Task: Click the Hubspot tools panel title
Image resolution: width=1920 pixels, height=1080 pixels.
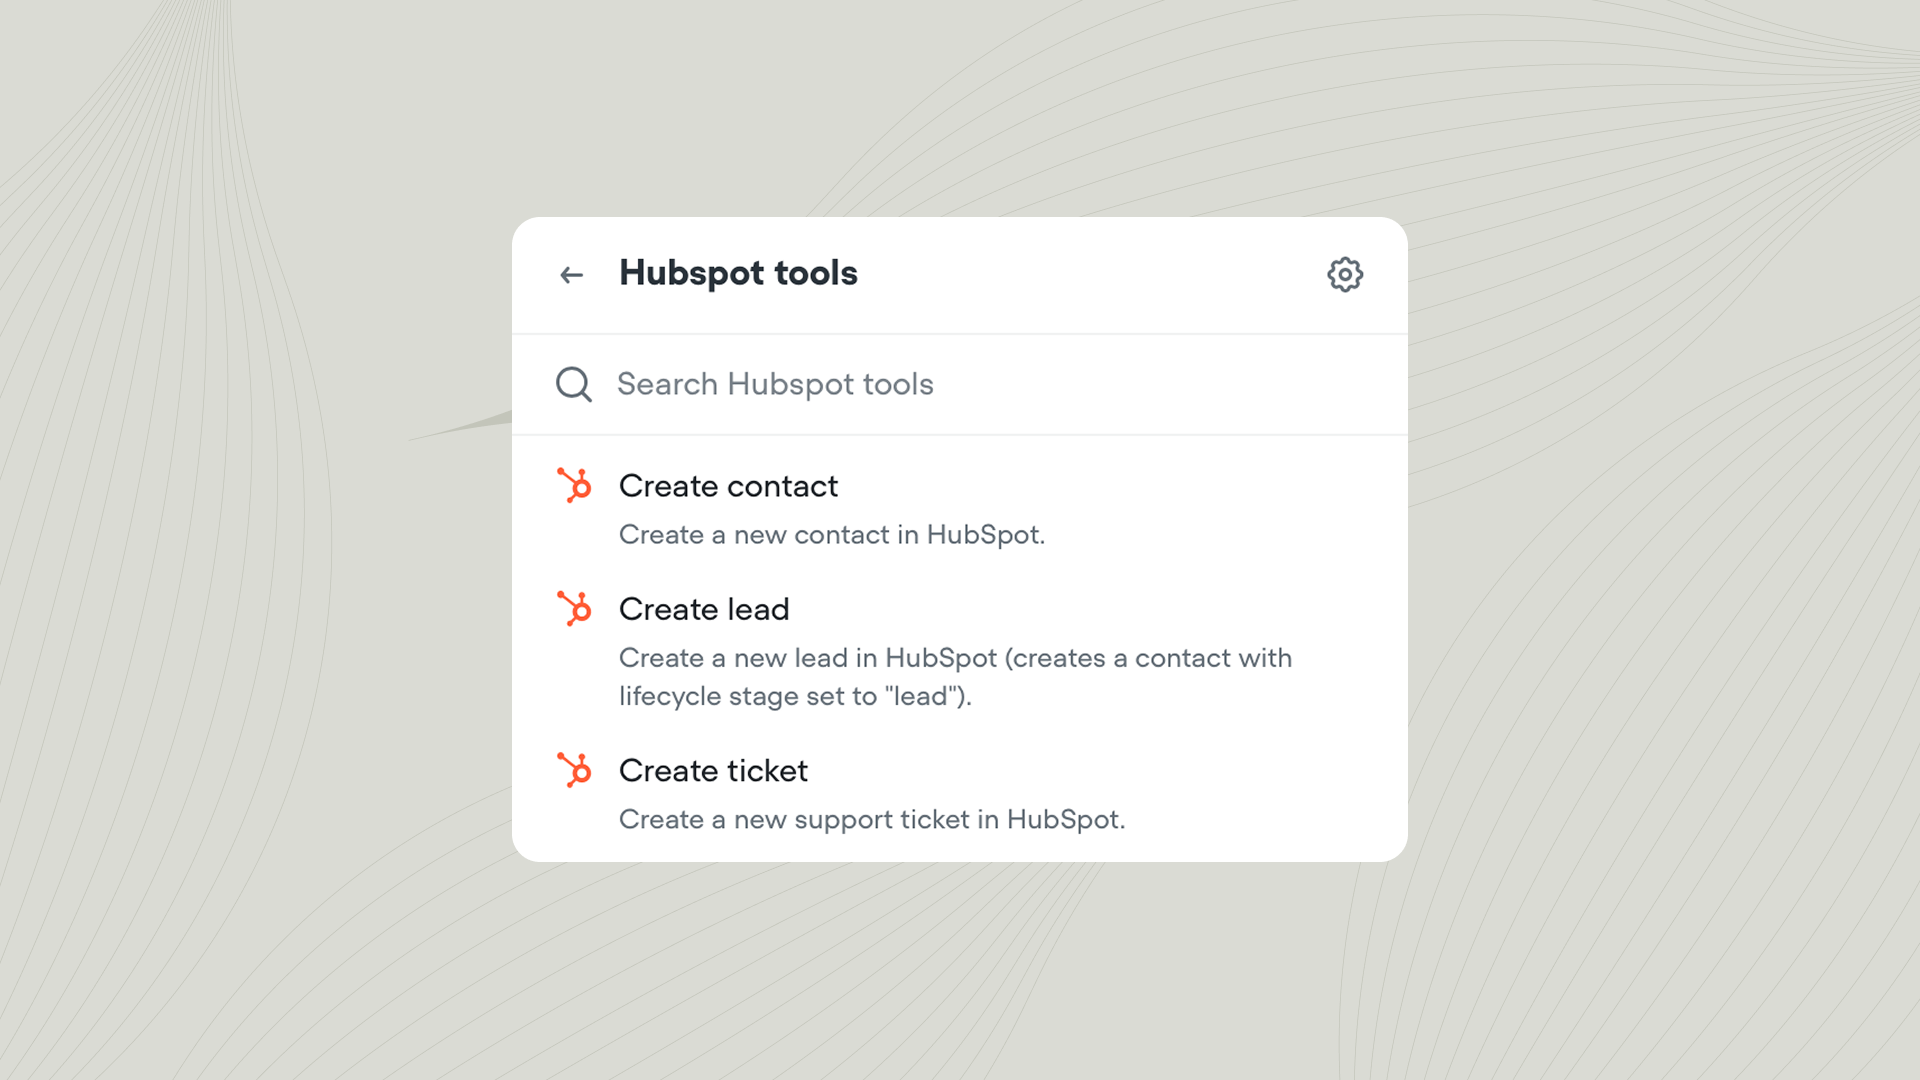Action: [x=738, y=273]
